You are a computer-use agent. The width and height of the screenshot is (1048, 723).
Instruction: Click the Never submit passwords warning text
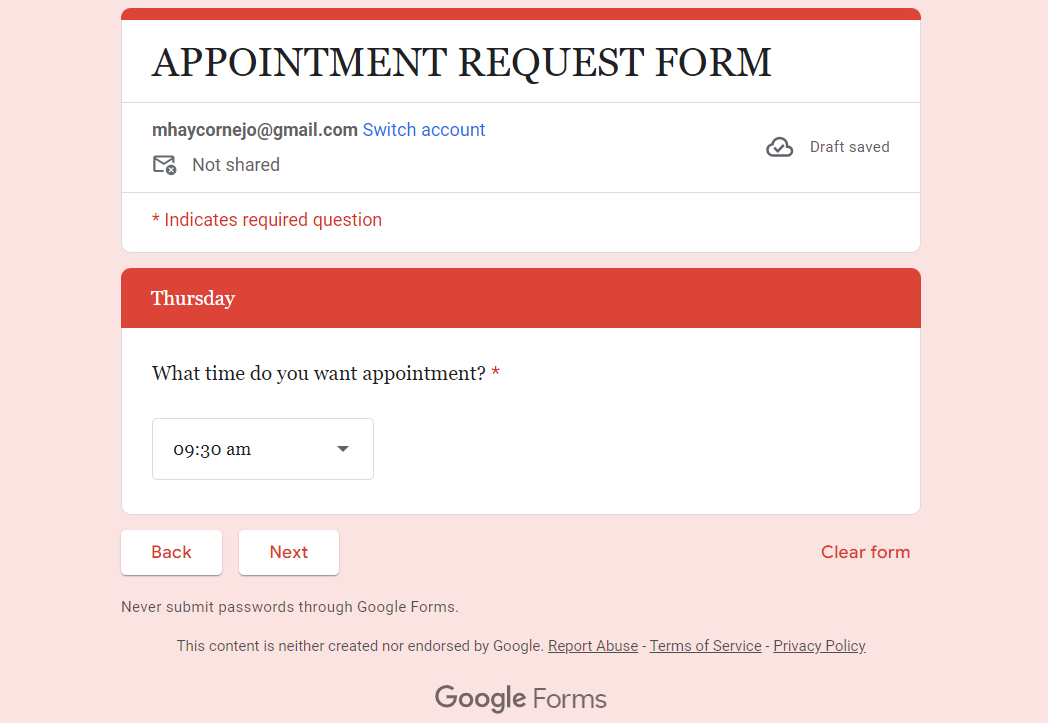289,606
